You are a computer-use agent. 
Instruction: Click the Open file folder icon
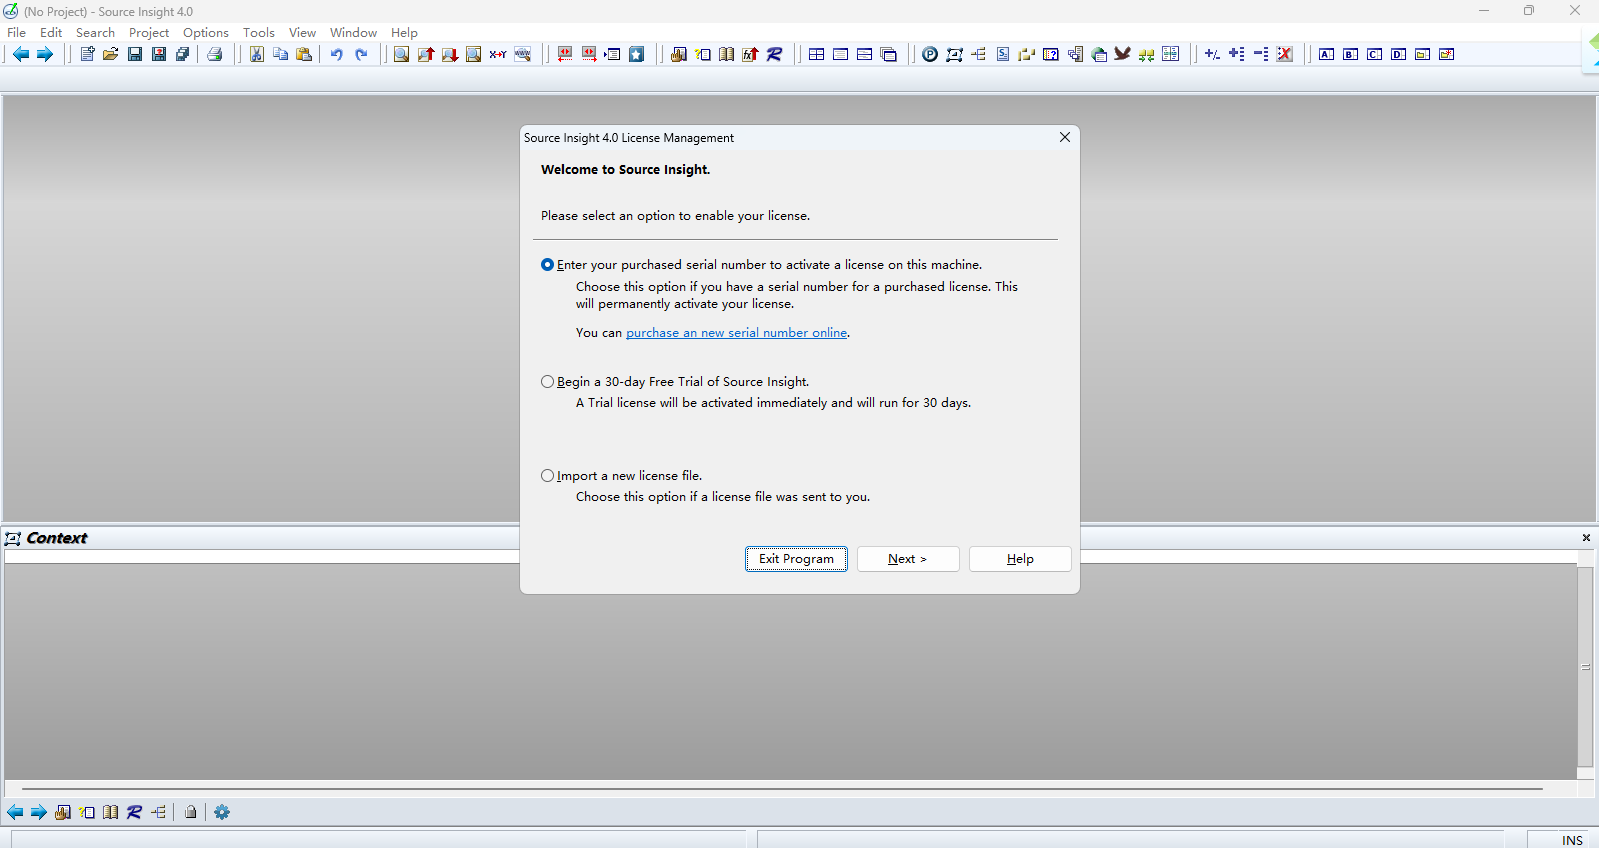[111, 54]
